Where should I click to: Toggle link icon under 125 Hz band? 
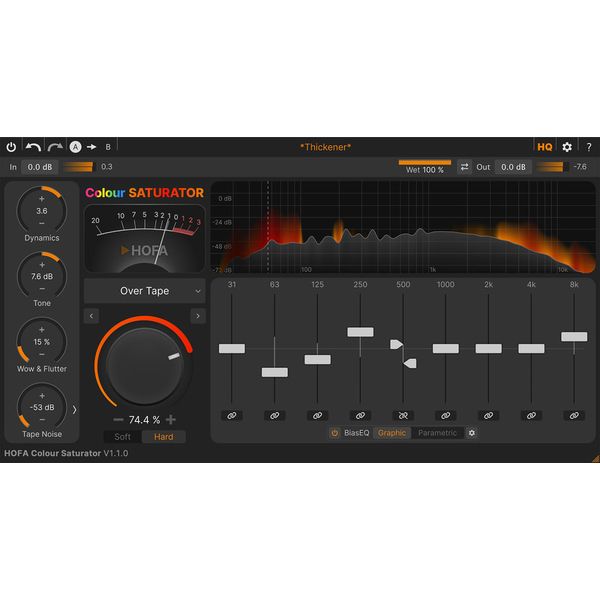click(x=318, y=416)
